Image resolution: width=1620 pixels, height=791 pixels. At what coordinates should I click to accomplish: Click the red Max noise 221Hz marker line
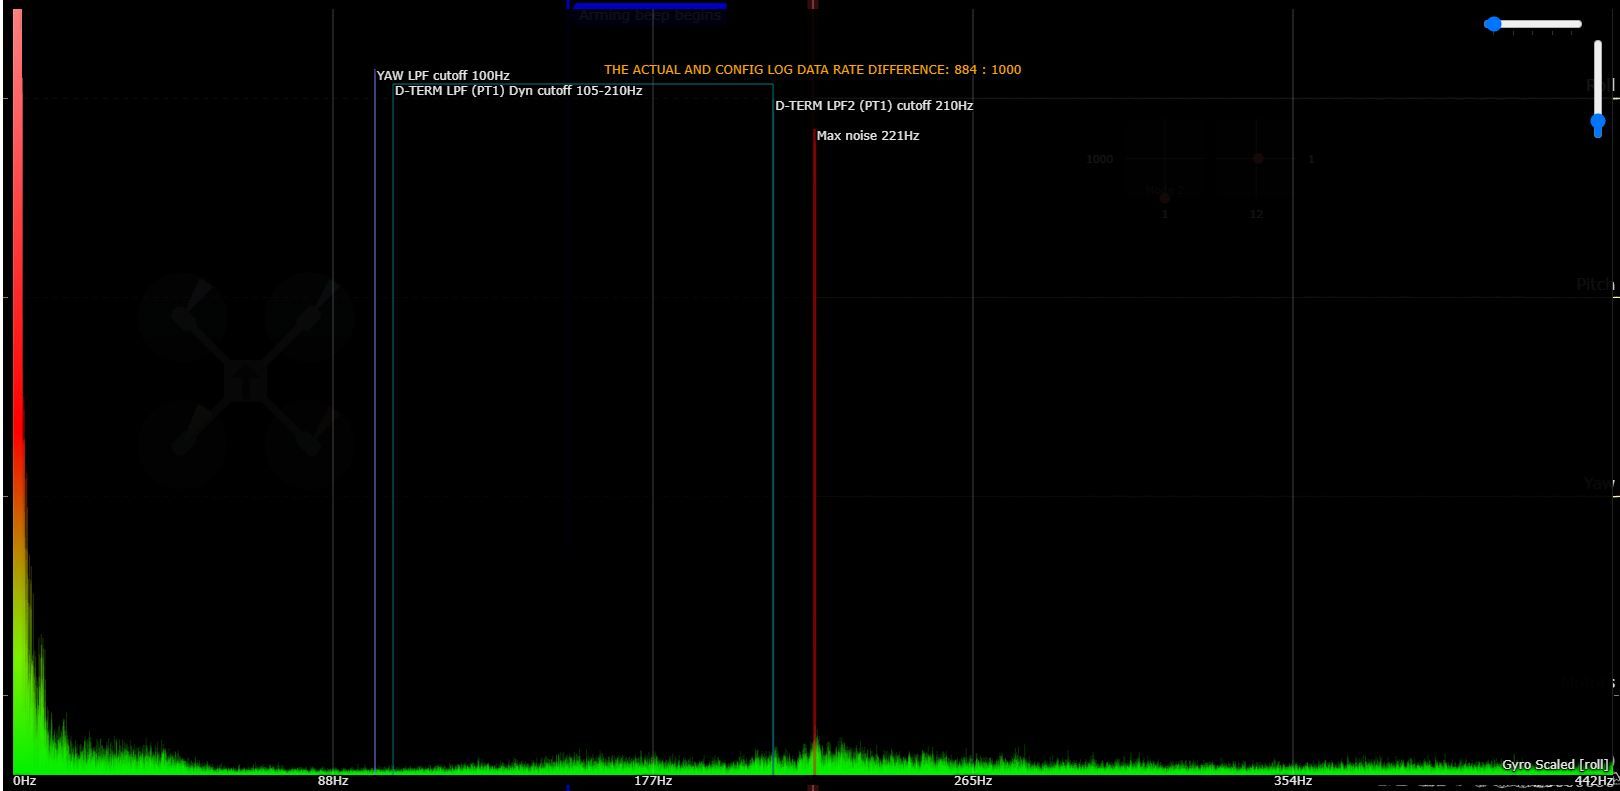tap(814, 450)
